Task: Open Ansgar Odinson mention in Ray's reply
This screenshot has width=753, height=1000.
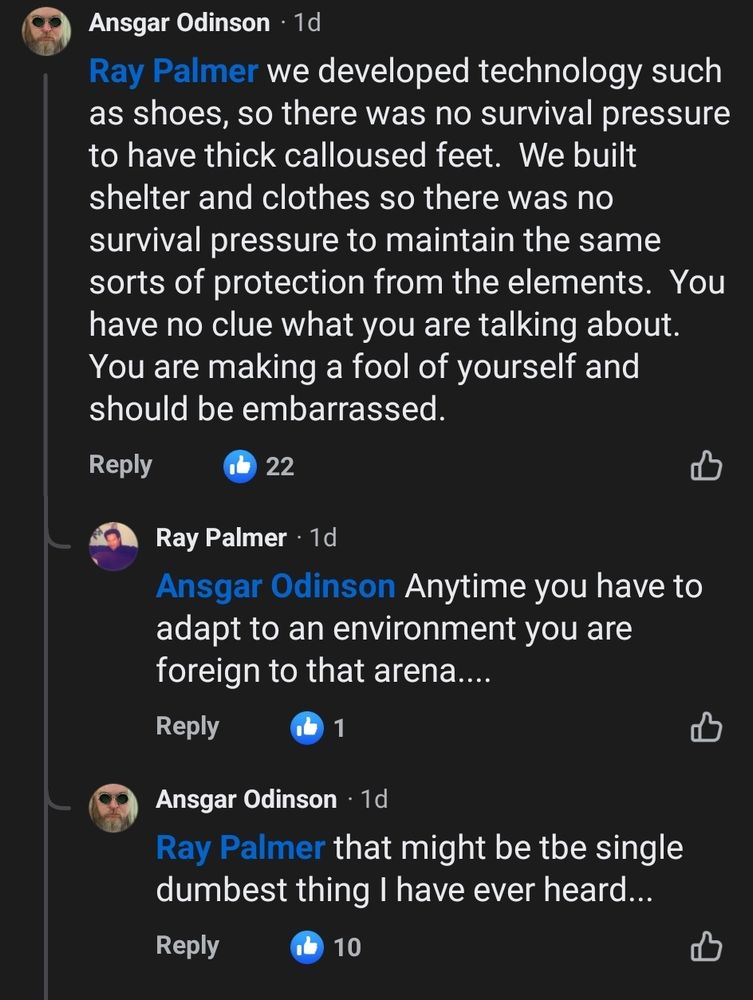Action: 275,587
